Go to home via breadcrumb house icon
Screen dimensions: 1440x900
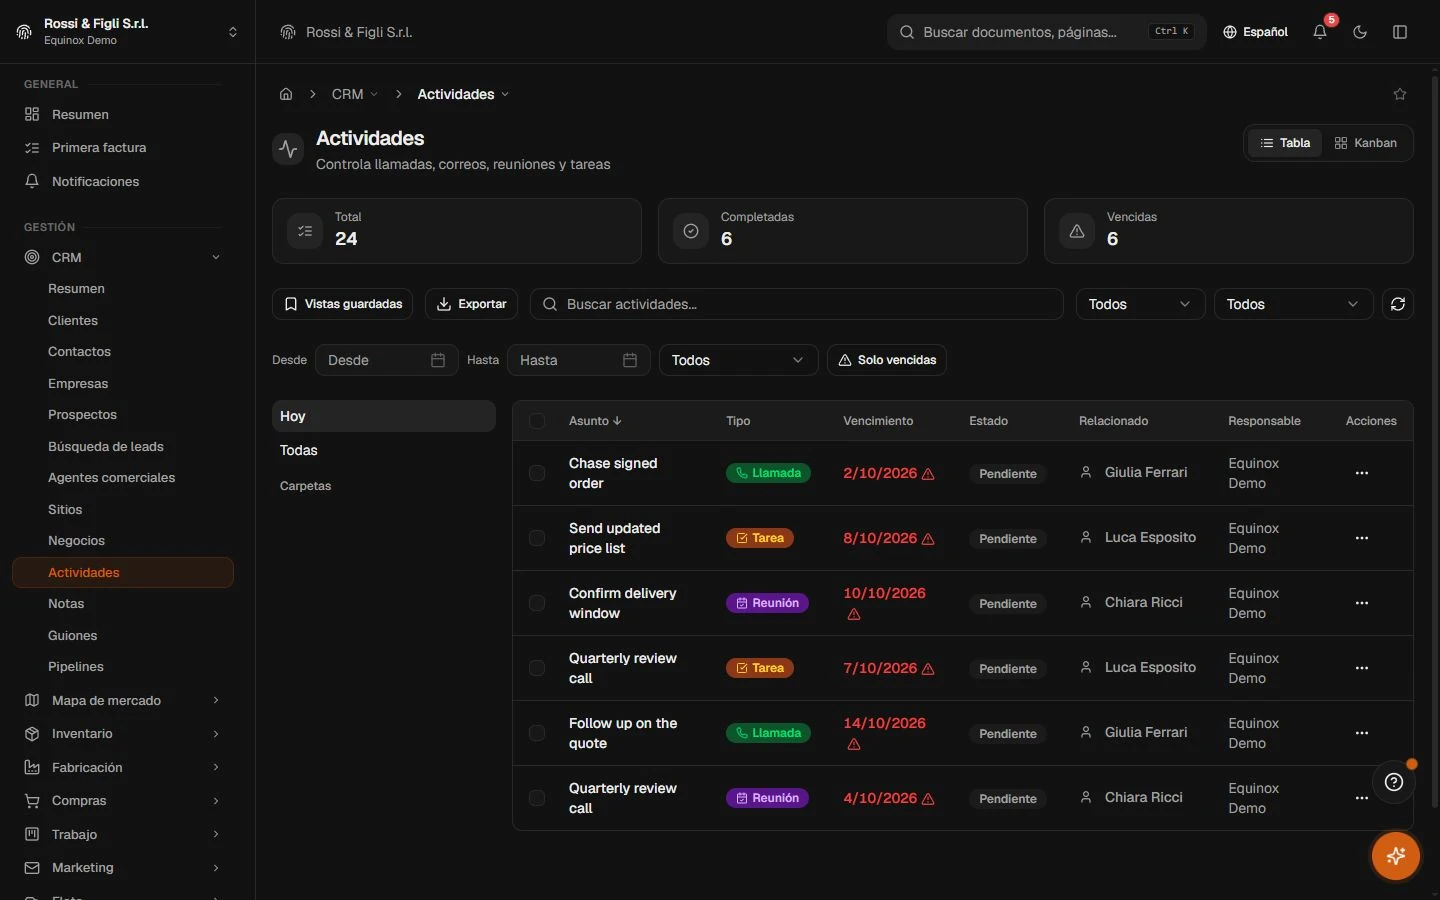coord(286,94)
